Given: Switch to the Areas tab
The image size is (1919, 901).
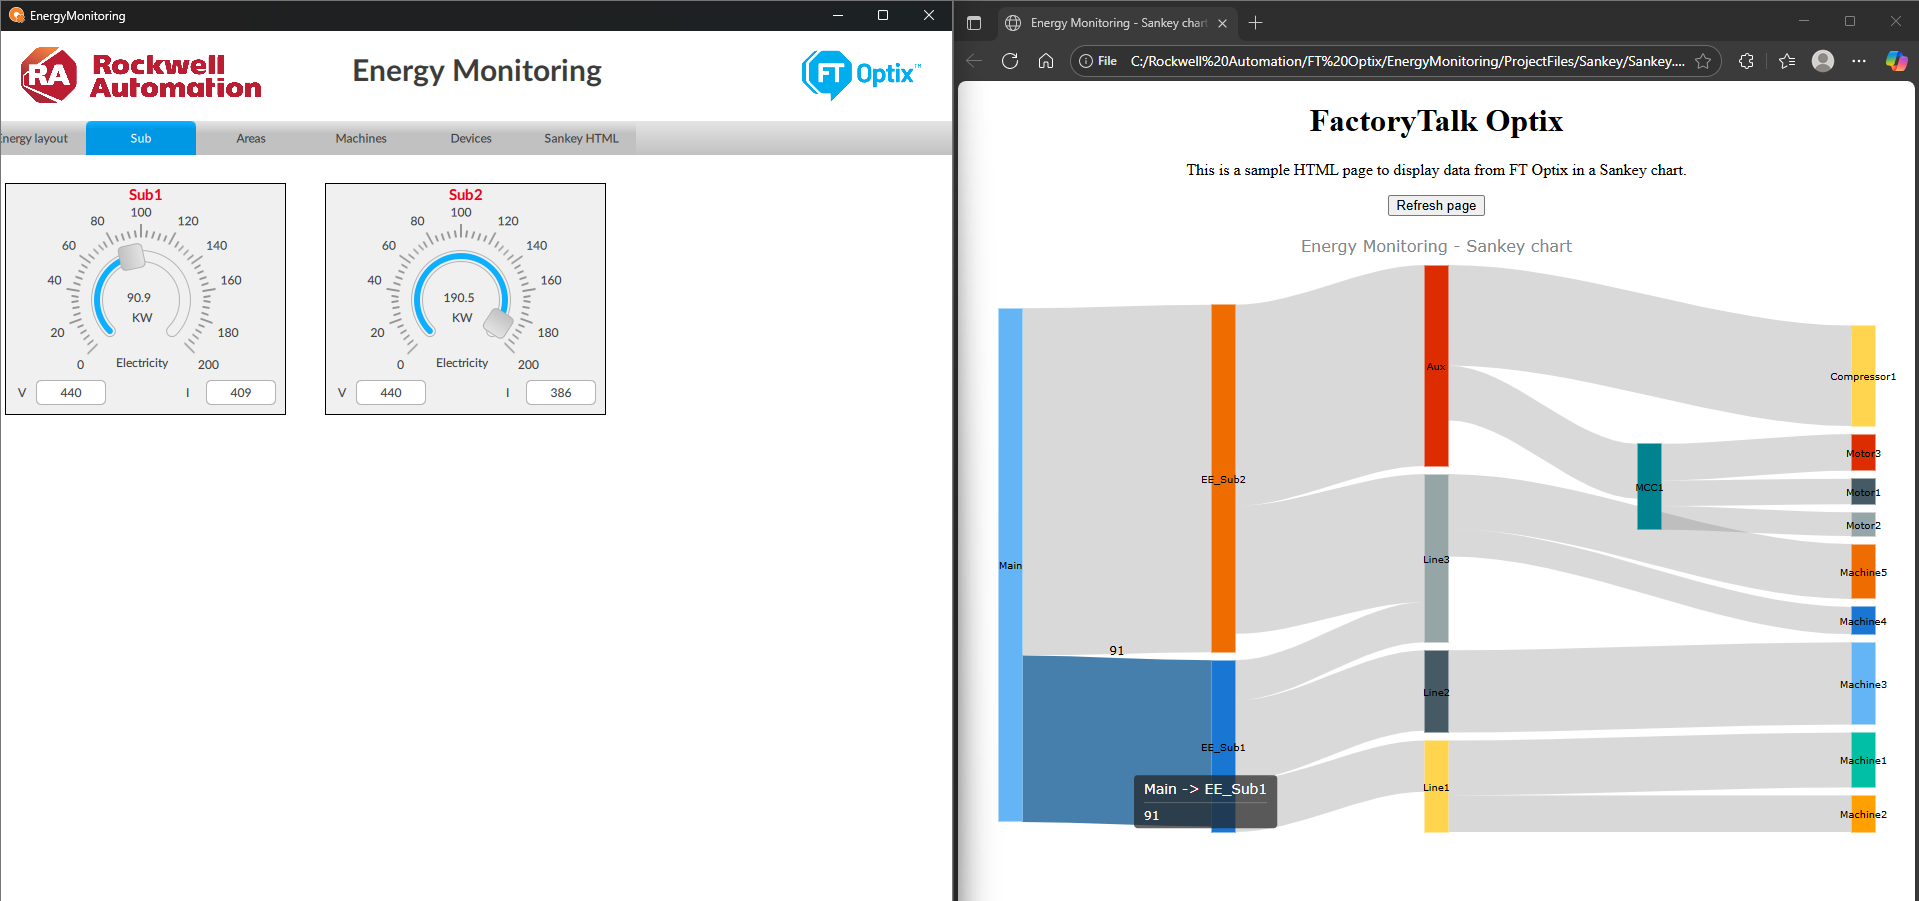Looking at the screenshot, I should coord(251,139).
